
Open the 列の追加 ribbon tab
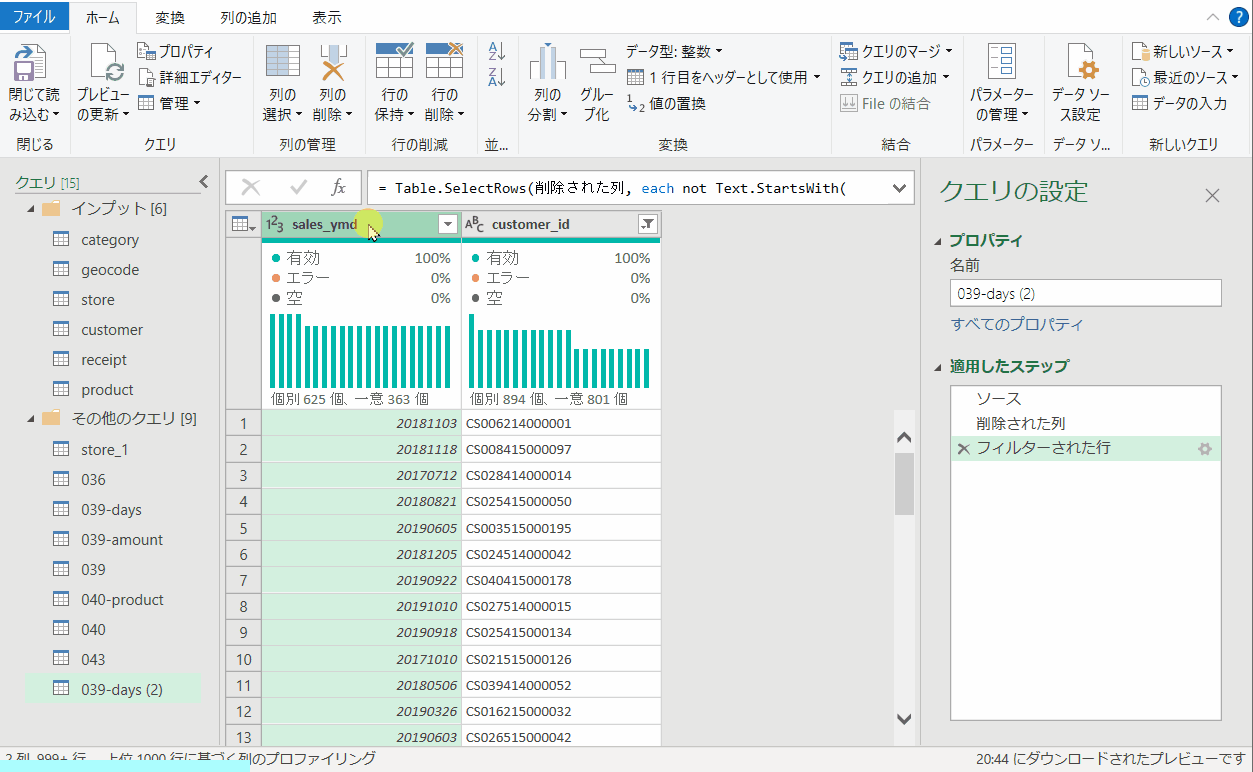pos(247,16)
